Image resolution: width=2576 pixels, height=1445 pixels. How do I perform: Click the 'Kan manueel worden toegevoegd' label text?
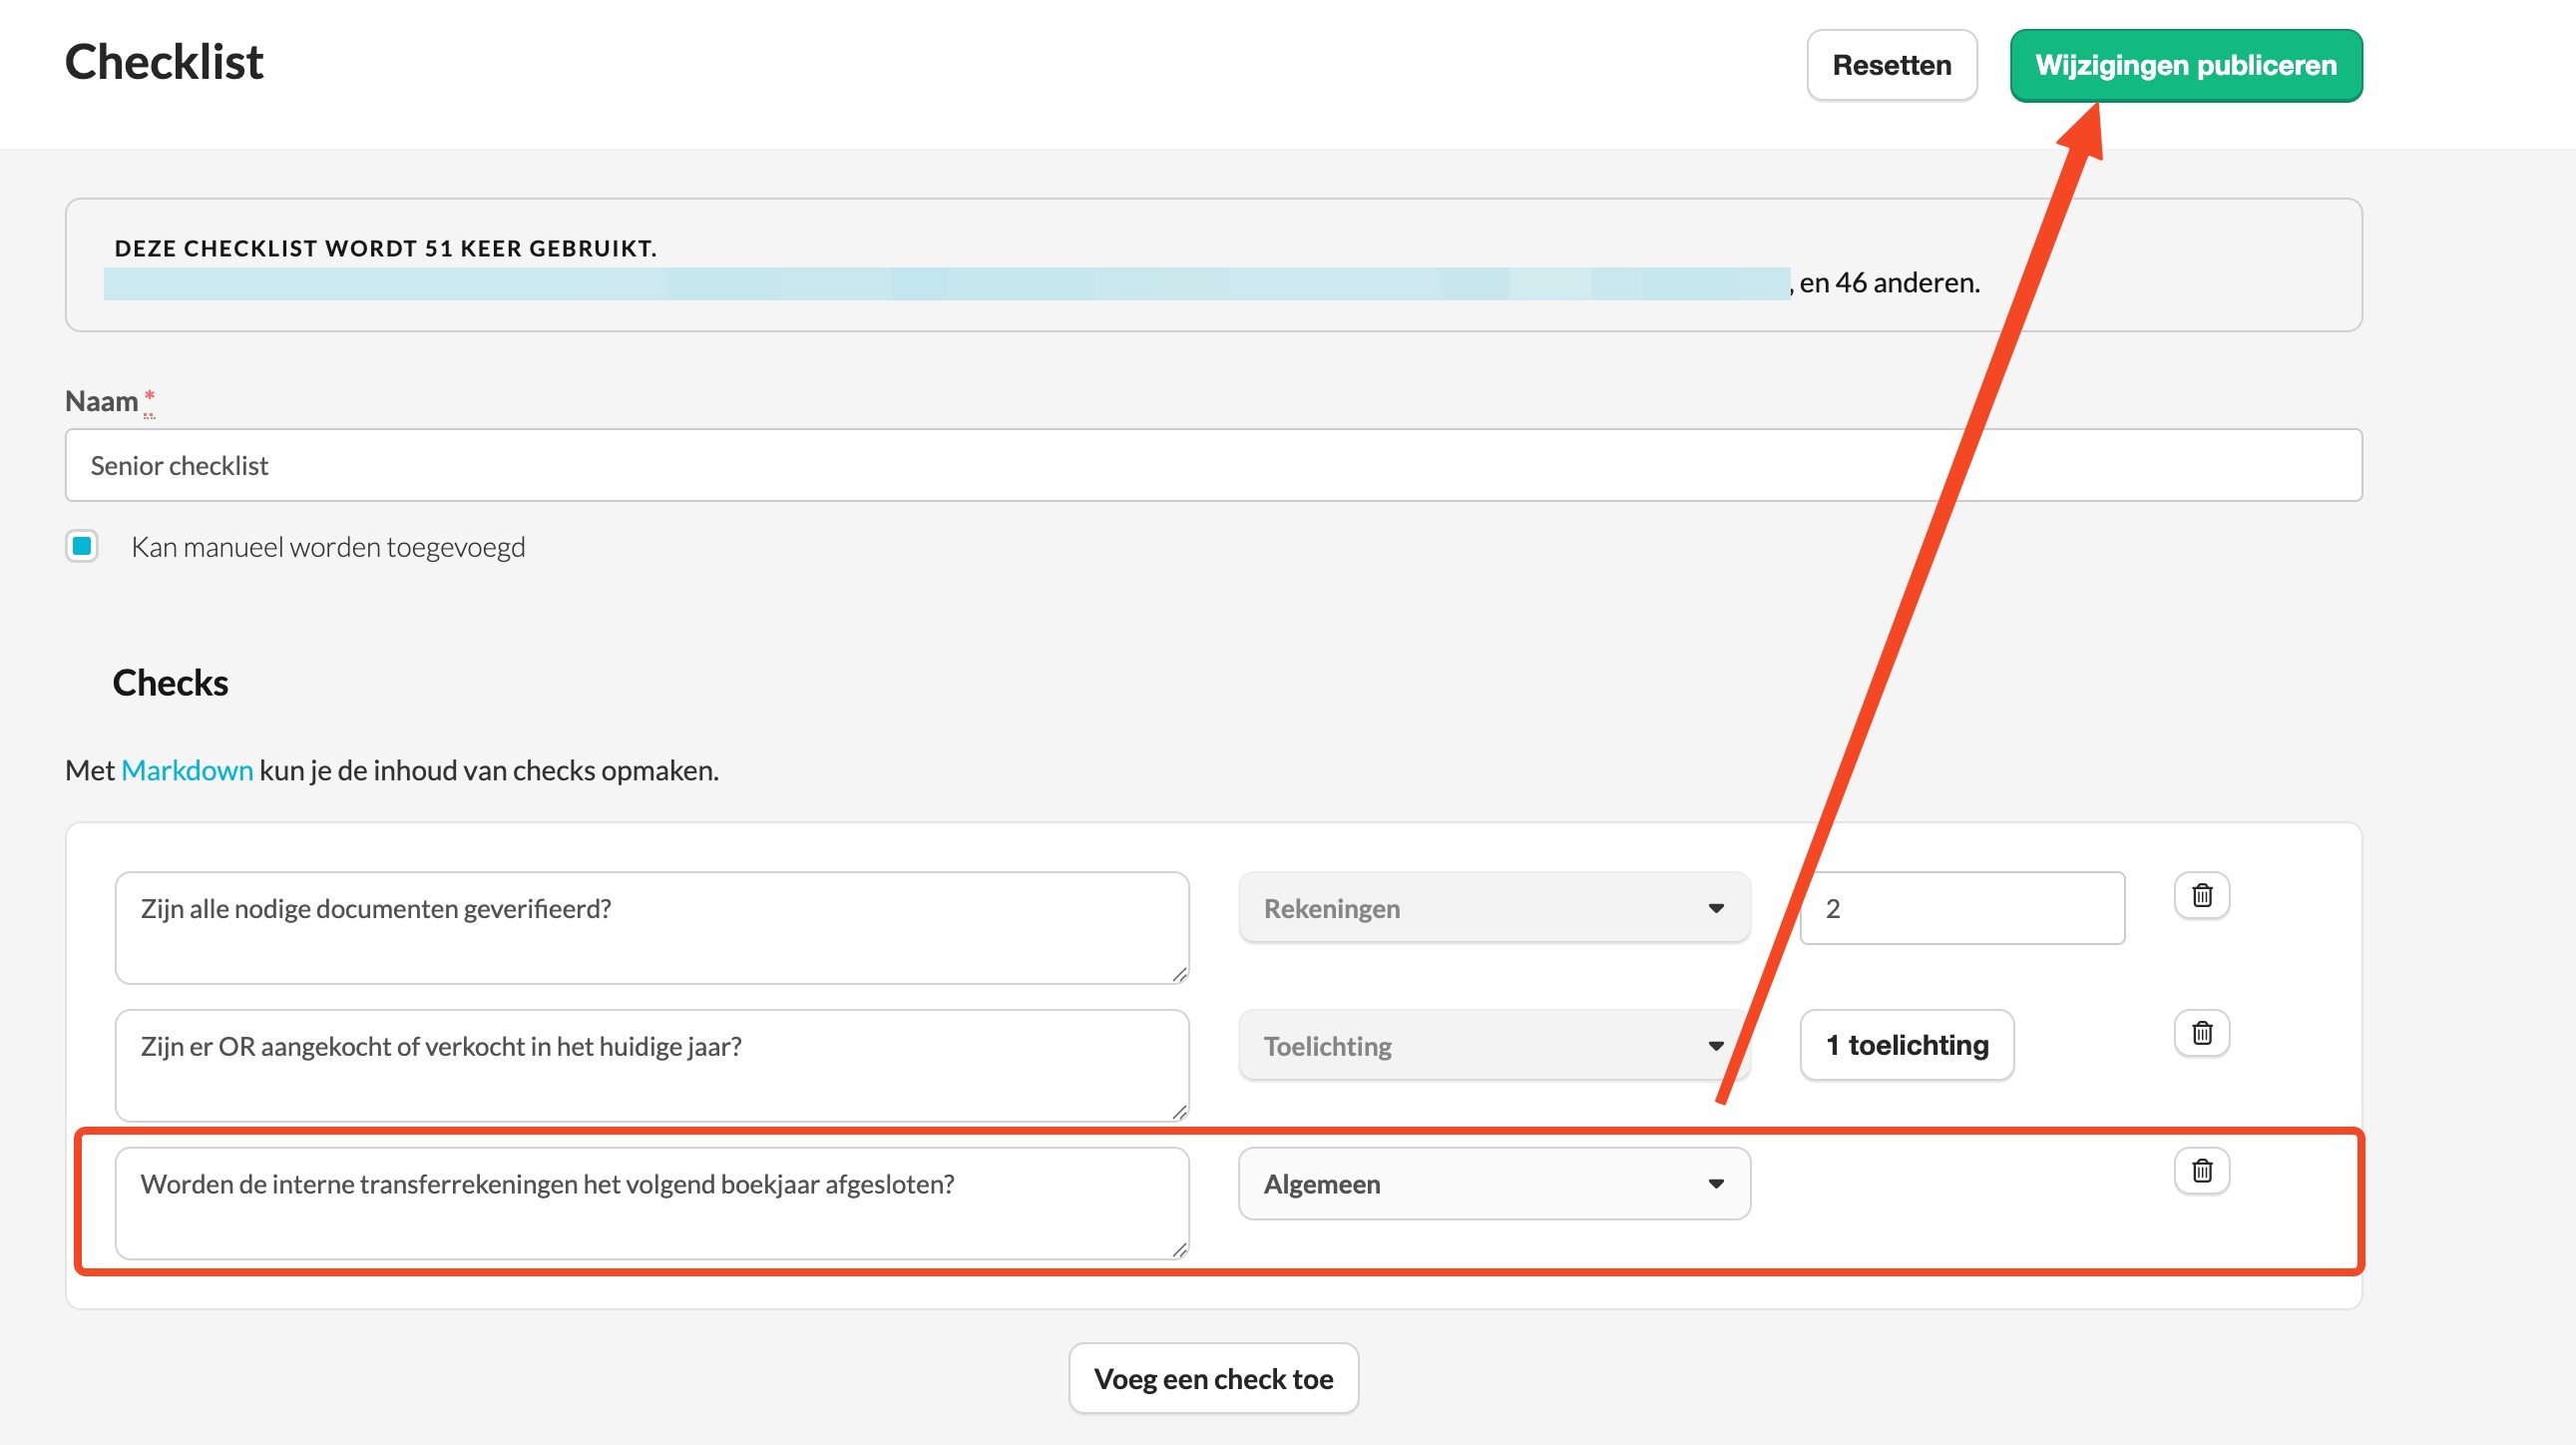[328, 547]
